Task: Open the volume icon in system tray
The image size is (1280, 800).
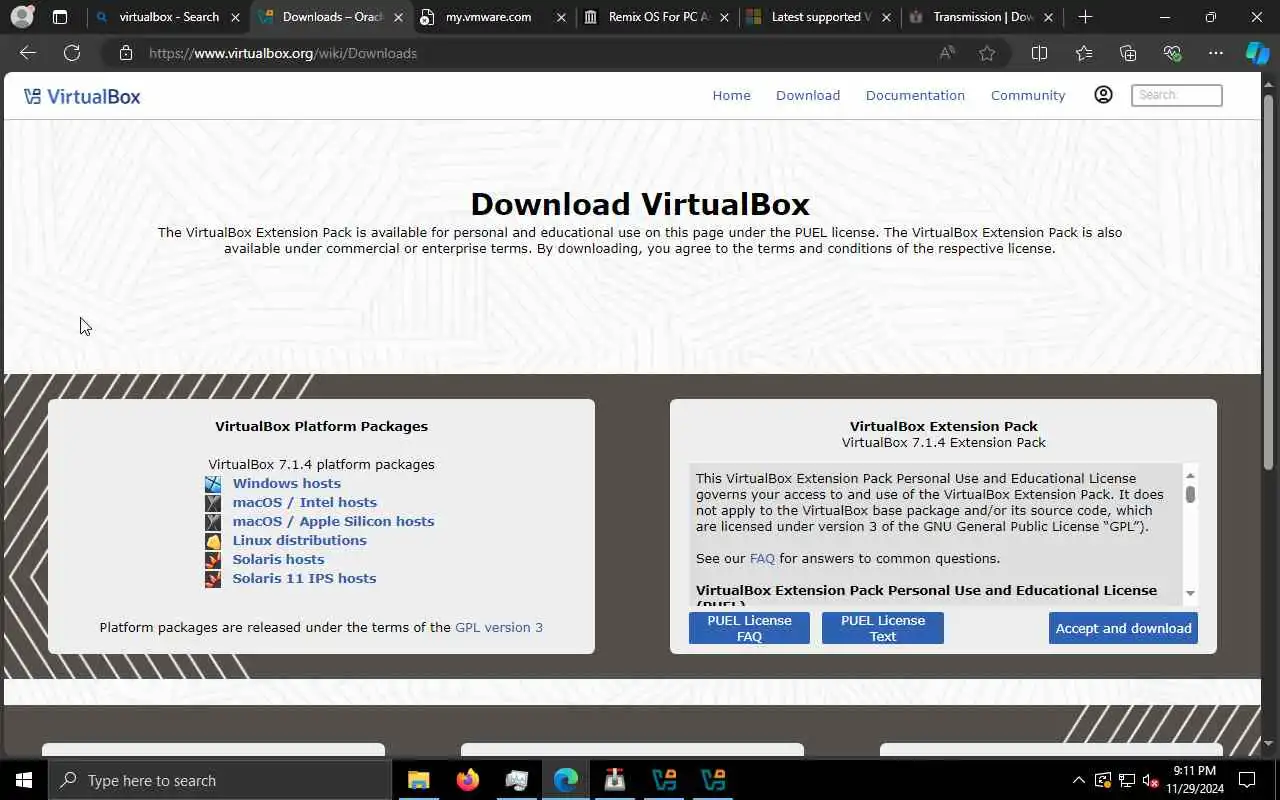Action: (x=1150, y=781)
